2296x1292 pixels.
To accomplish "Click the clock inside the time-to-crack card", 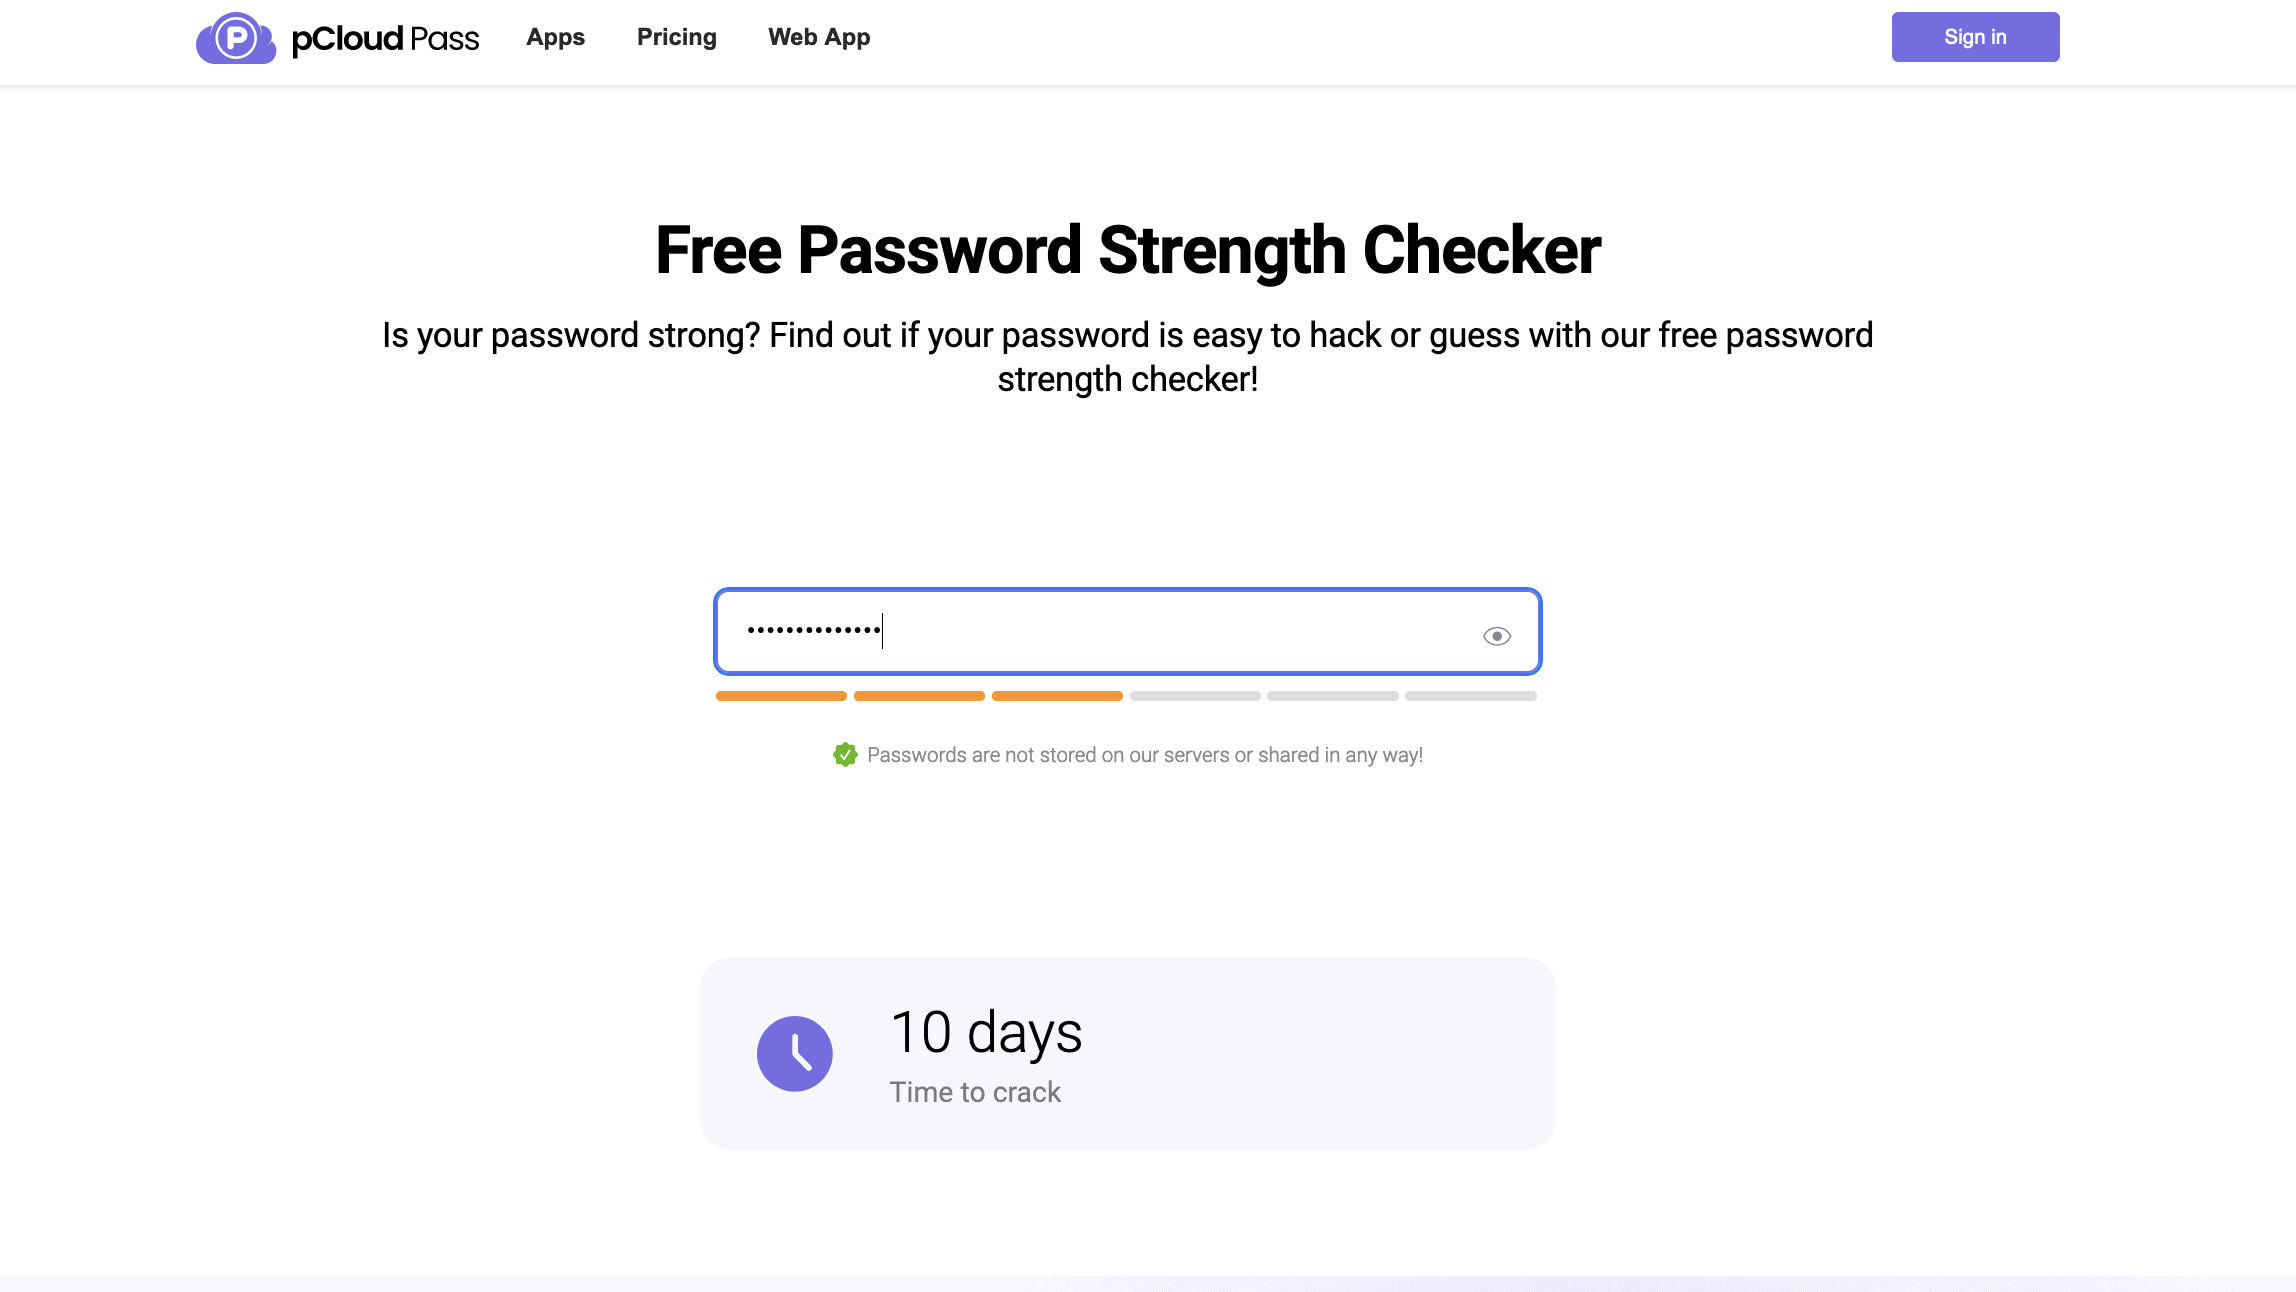I will point(795,1053).
